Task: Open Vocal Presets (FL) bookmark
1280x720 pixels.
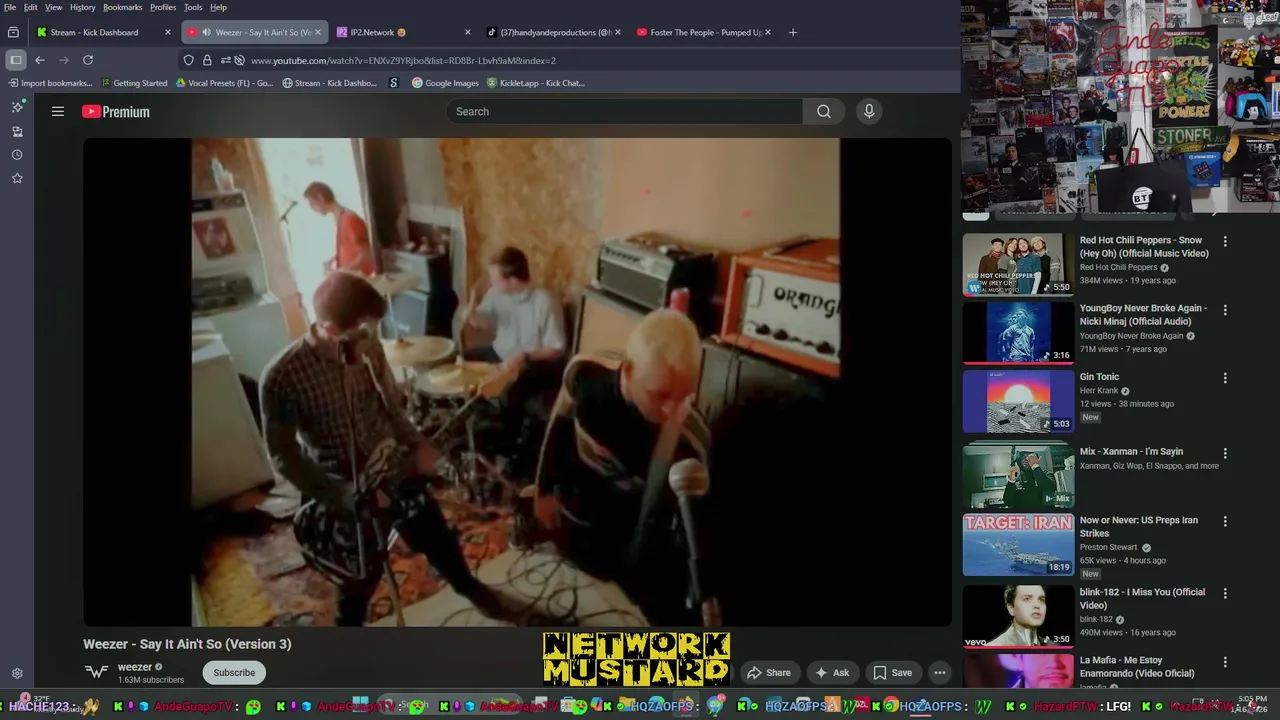Action: [x=224, y=83]
